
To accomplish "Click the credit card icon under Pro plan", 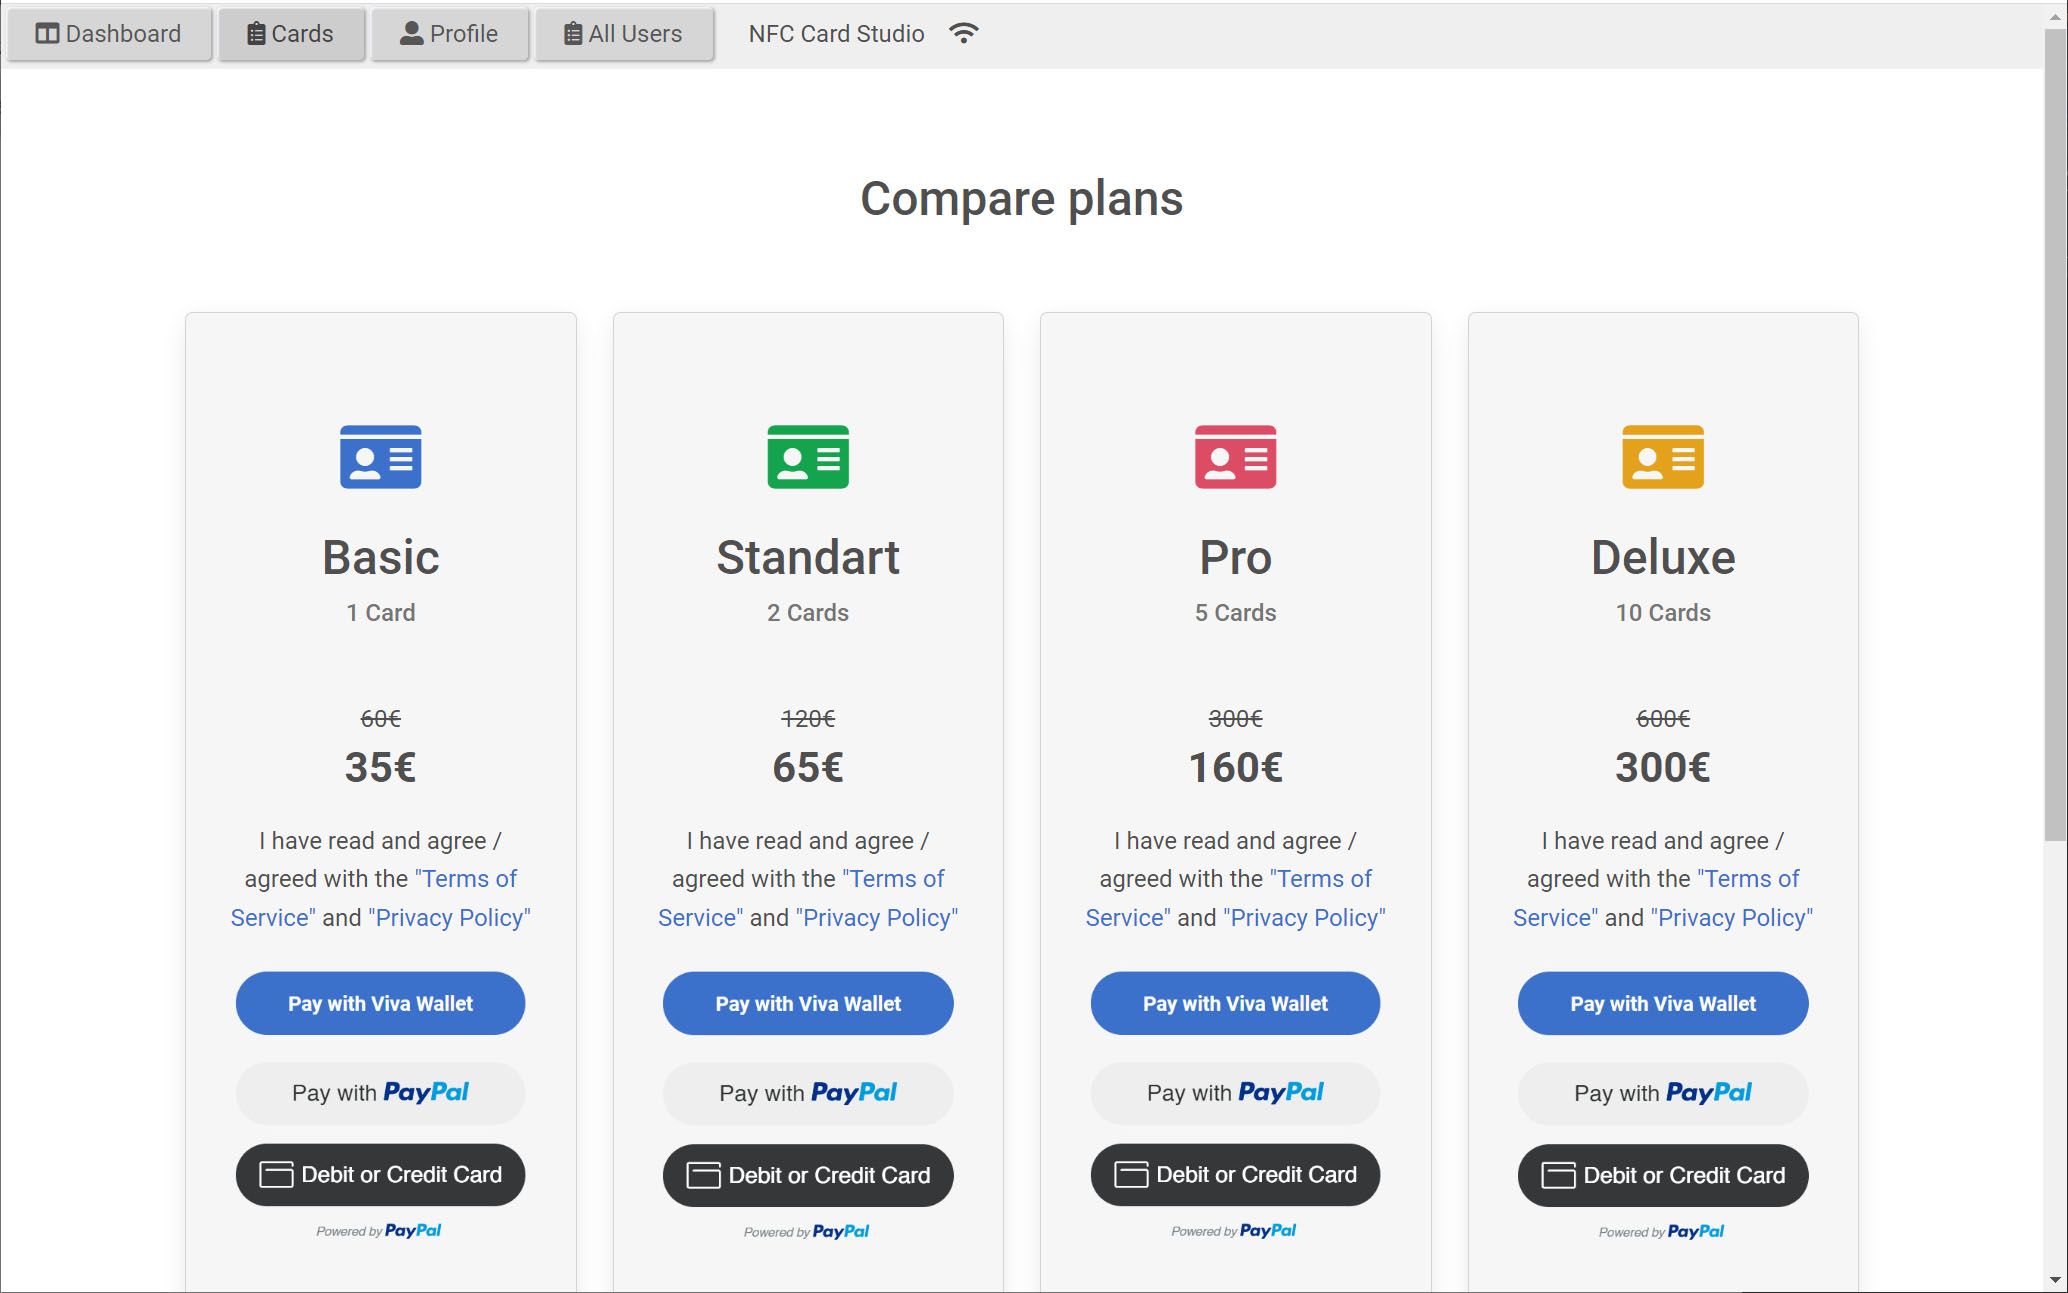I will [1131, 1174].
